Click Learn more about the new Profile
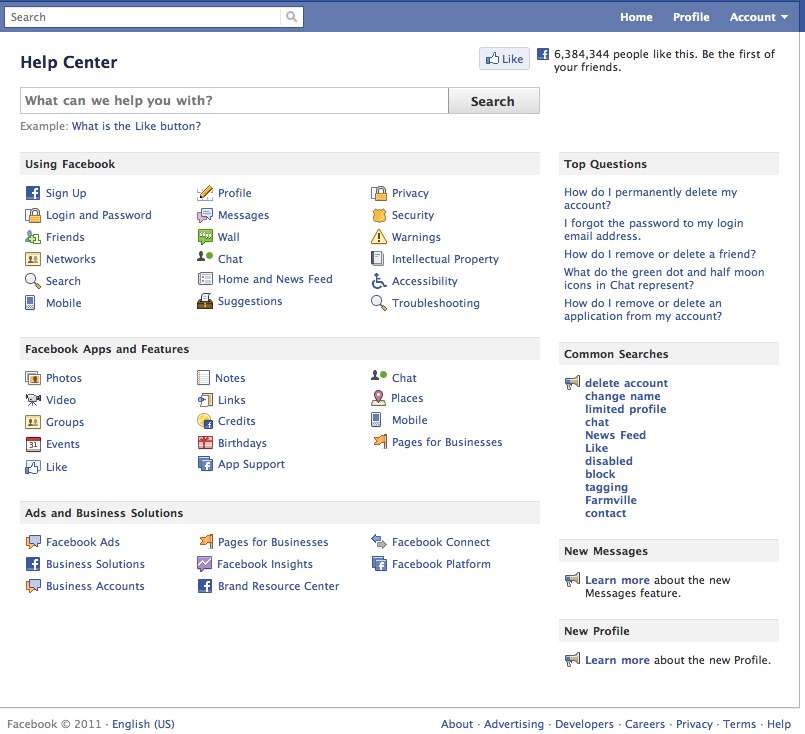The width and height of the screenshot is (805, 734). pyautogui.click(x=617, y=660)
